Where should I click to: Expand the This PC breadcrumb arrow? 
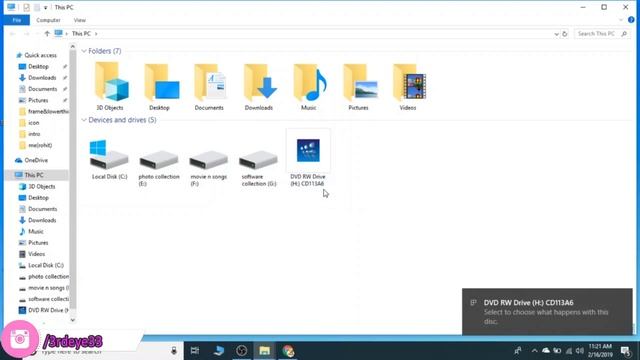tap(96, 34)
